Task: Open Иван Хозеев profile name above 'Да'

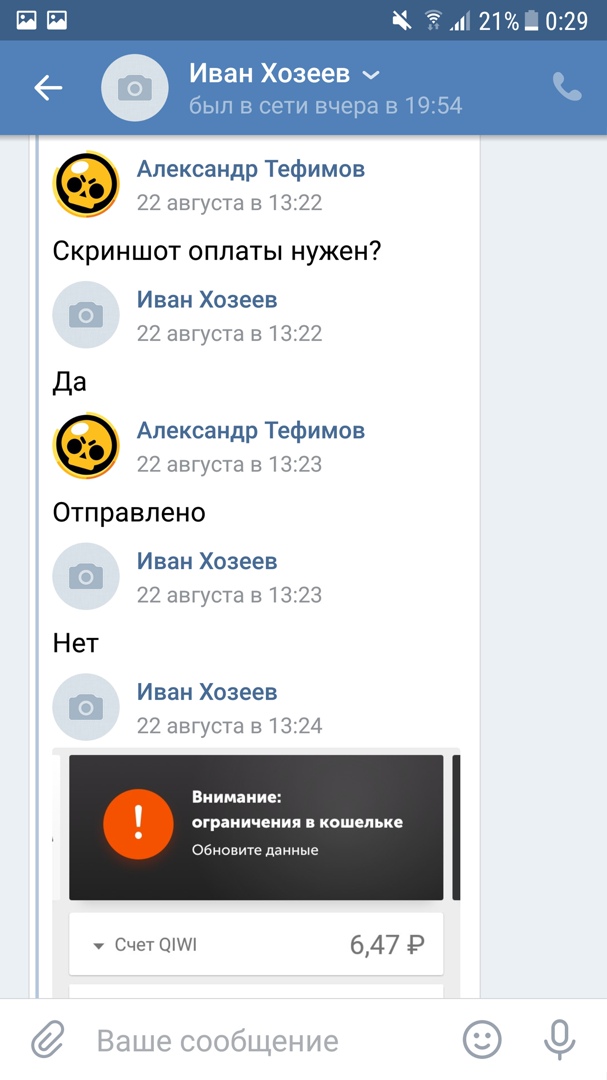Action: pos(207,300)
